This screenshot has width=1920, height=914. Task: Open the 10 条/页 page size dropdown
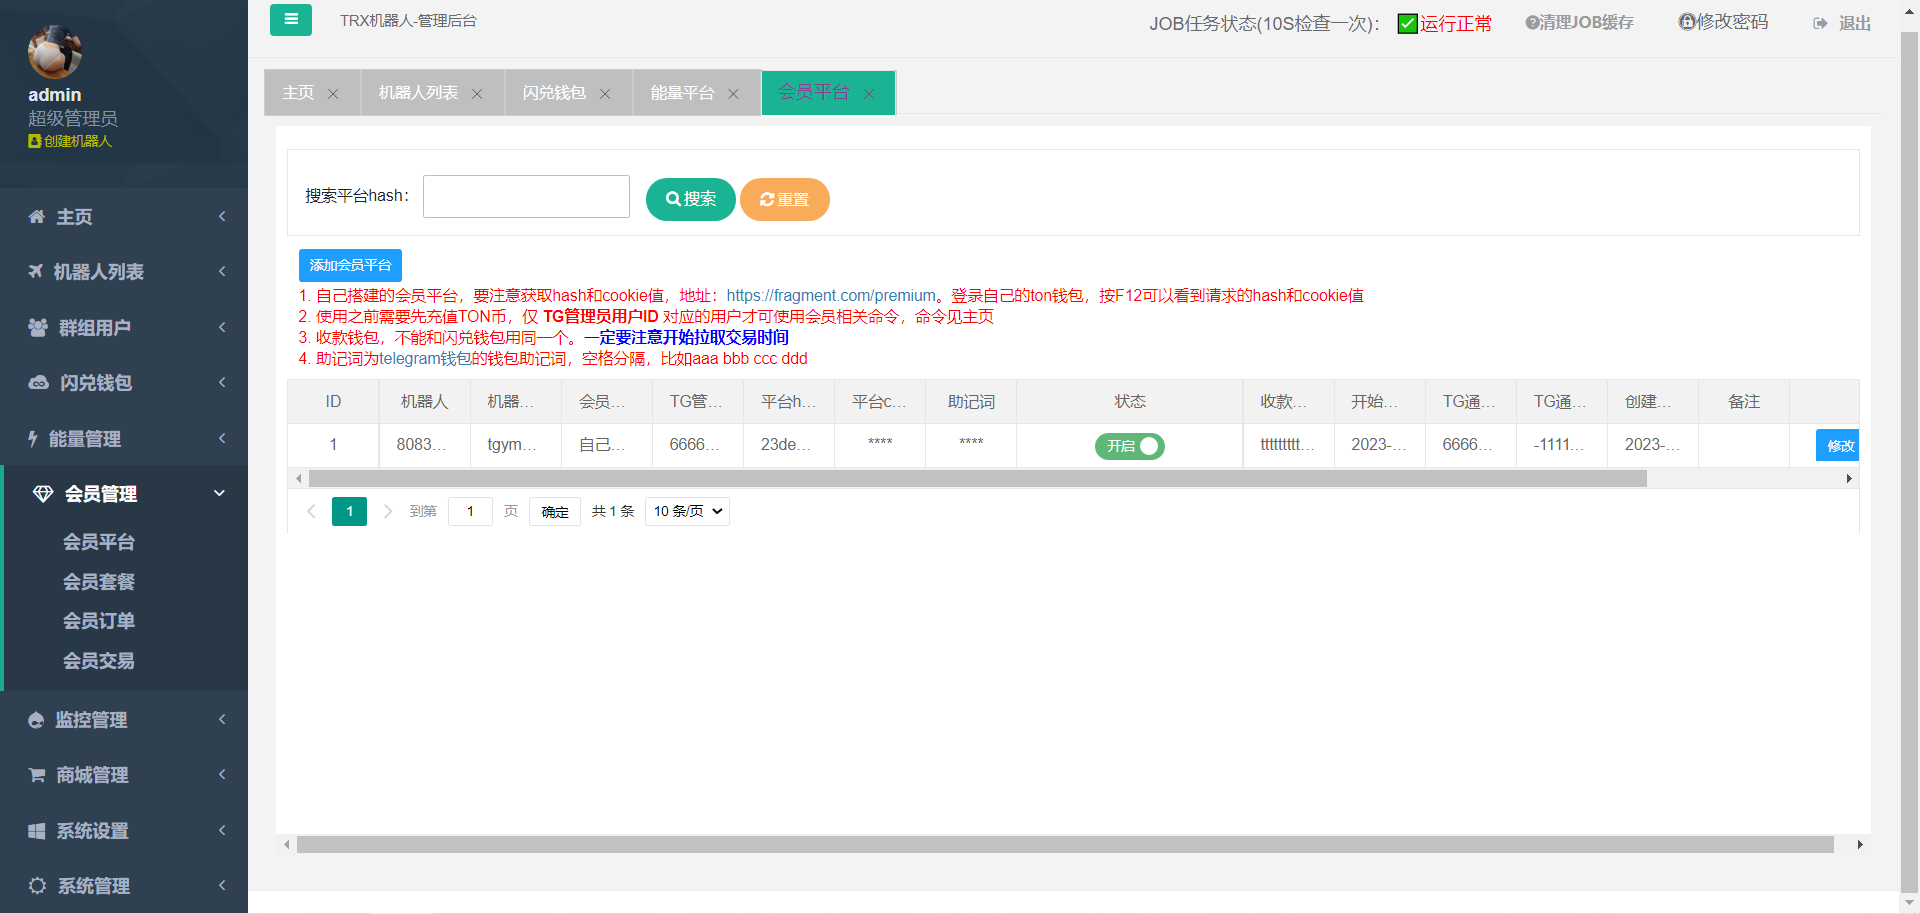687,511
